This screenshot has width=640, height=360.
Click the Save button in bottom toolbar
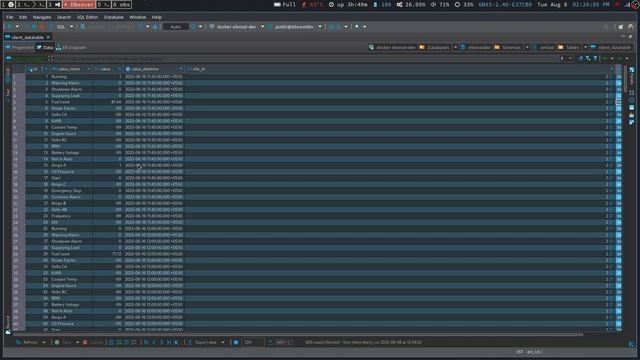pyautogui.click(x=64, y=342)
